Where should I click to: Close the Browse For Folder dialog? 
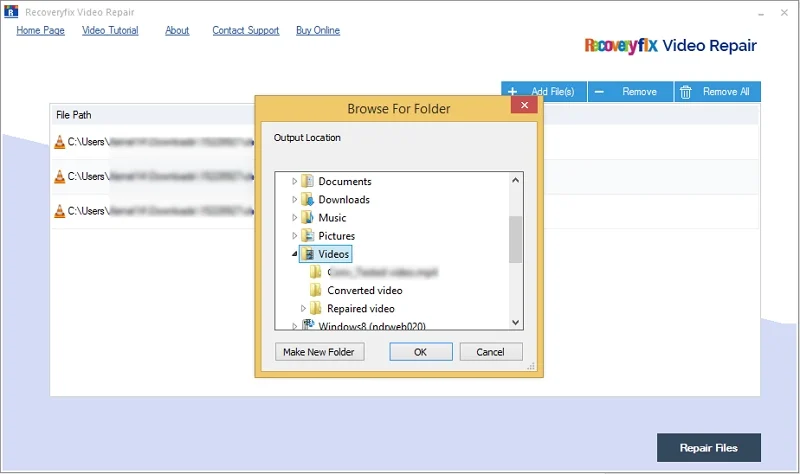(524, 105)
